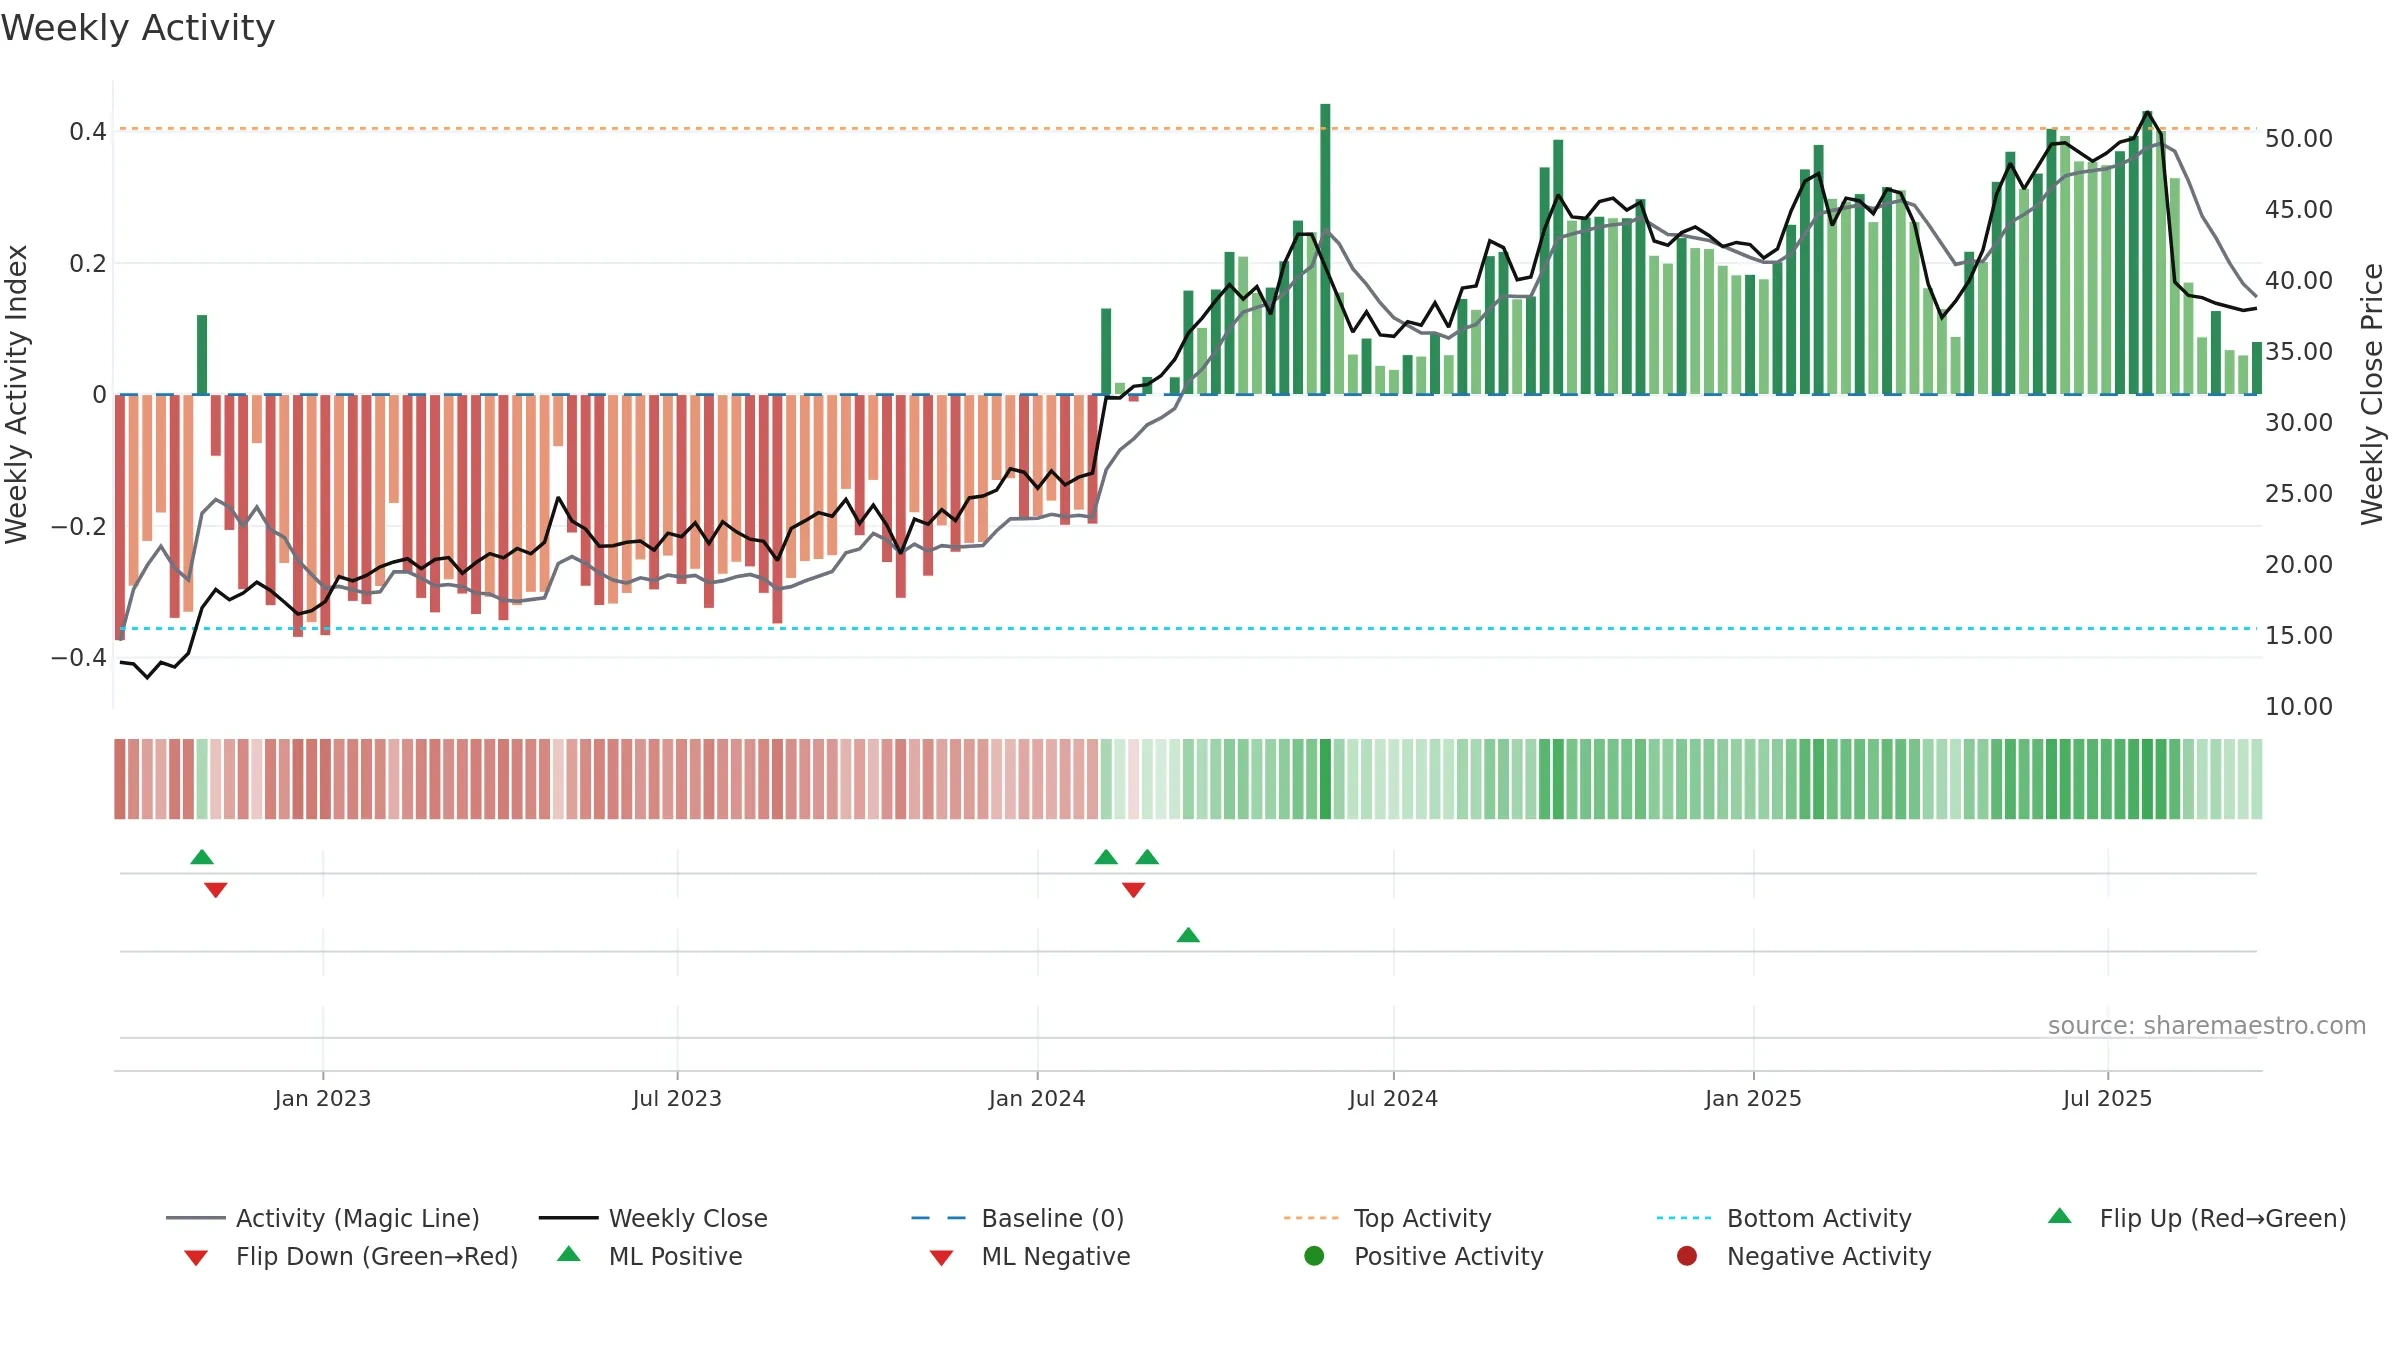2400x1350 pixels.
Task: Click the source: sharemaestro.com text
Action: click(2207, 1026)
